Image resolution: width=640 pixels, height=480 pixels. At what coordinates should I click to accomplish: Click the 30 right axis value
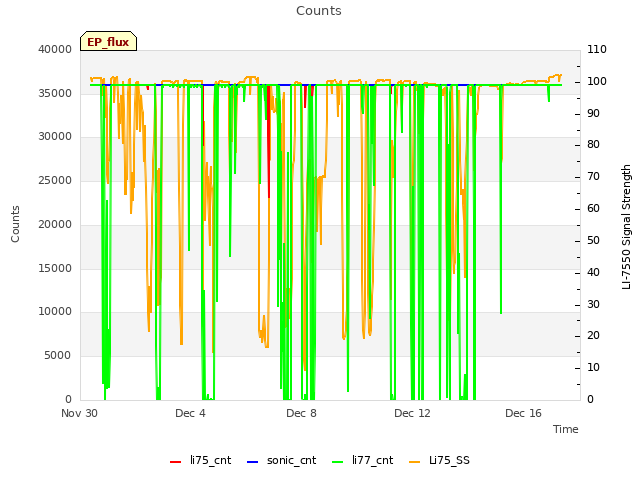593,304
